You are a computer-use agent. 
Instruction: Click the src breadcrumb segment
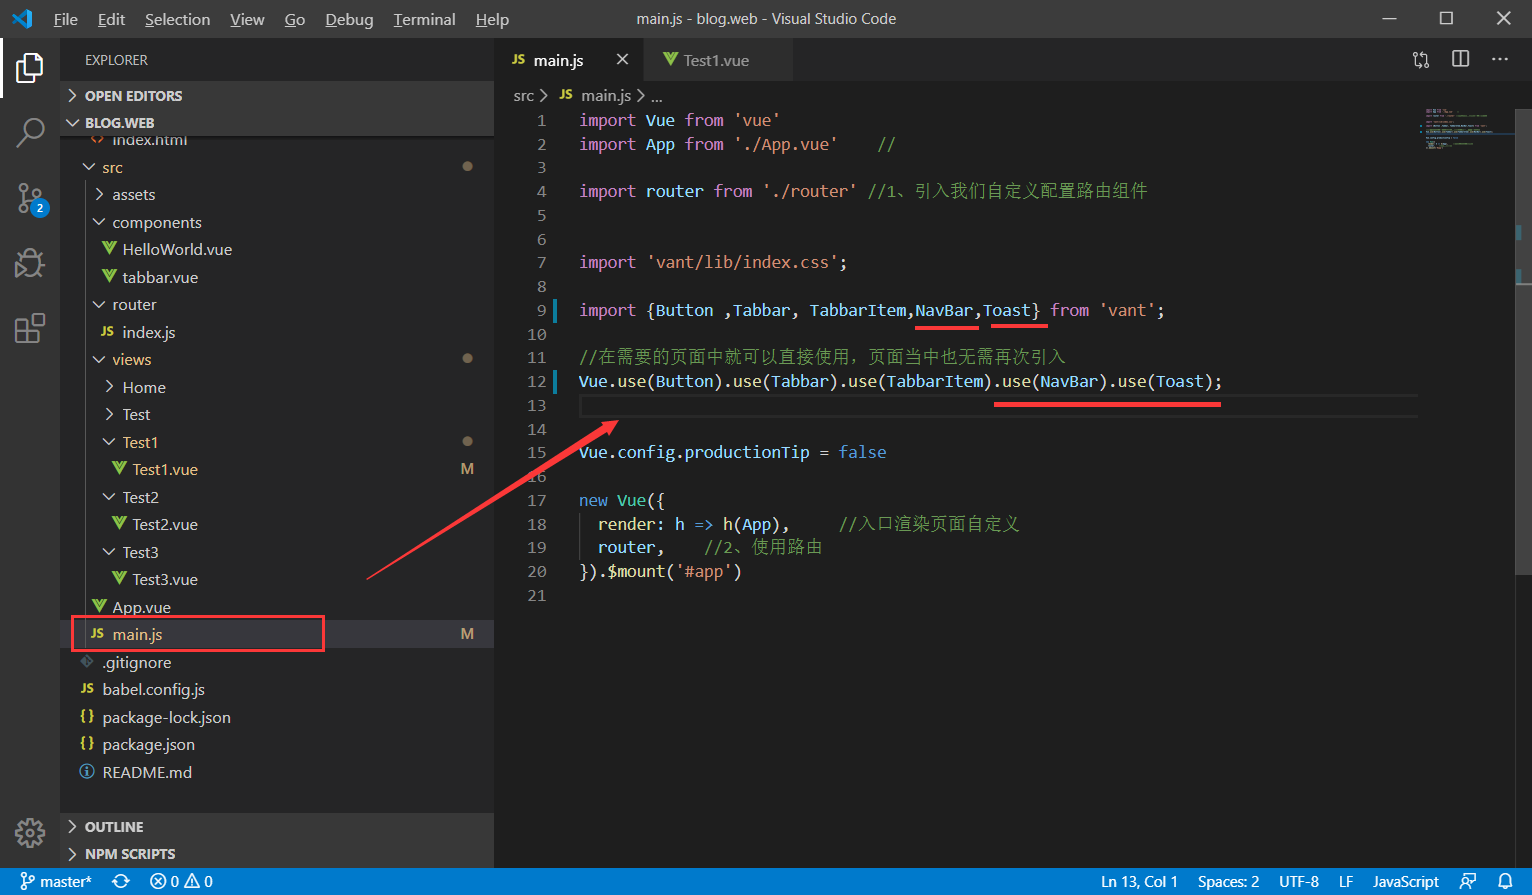pyautogui.click(x=523, y=95)
